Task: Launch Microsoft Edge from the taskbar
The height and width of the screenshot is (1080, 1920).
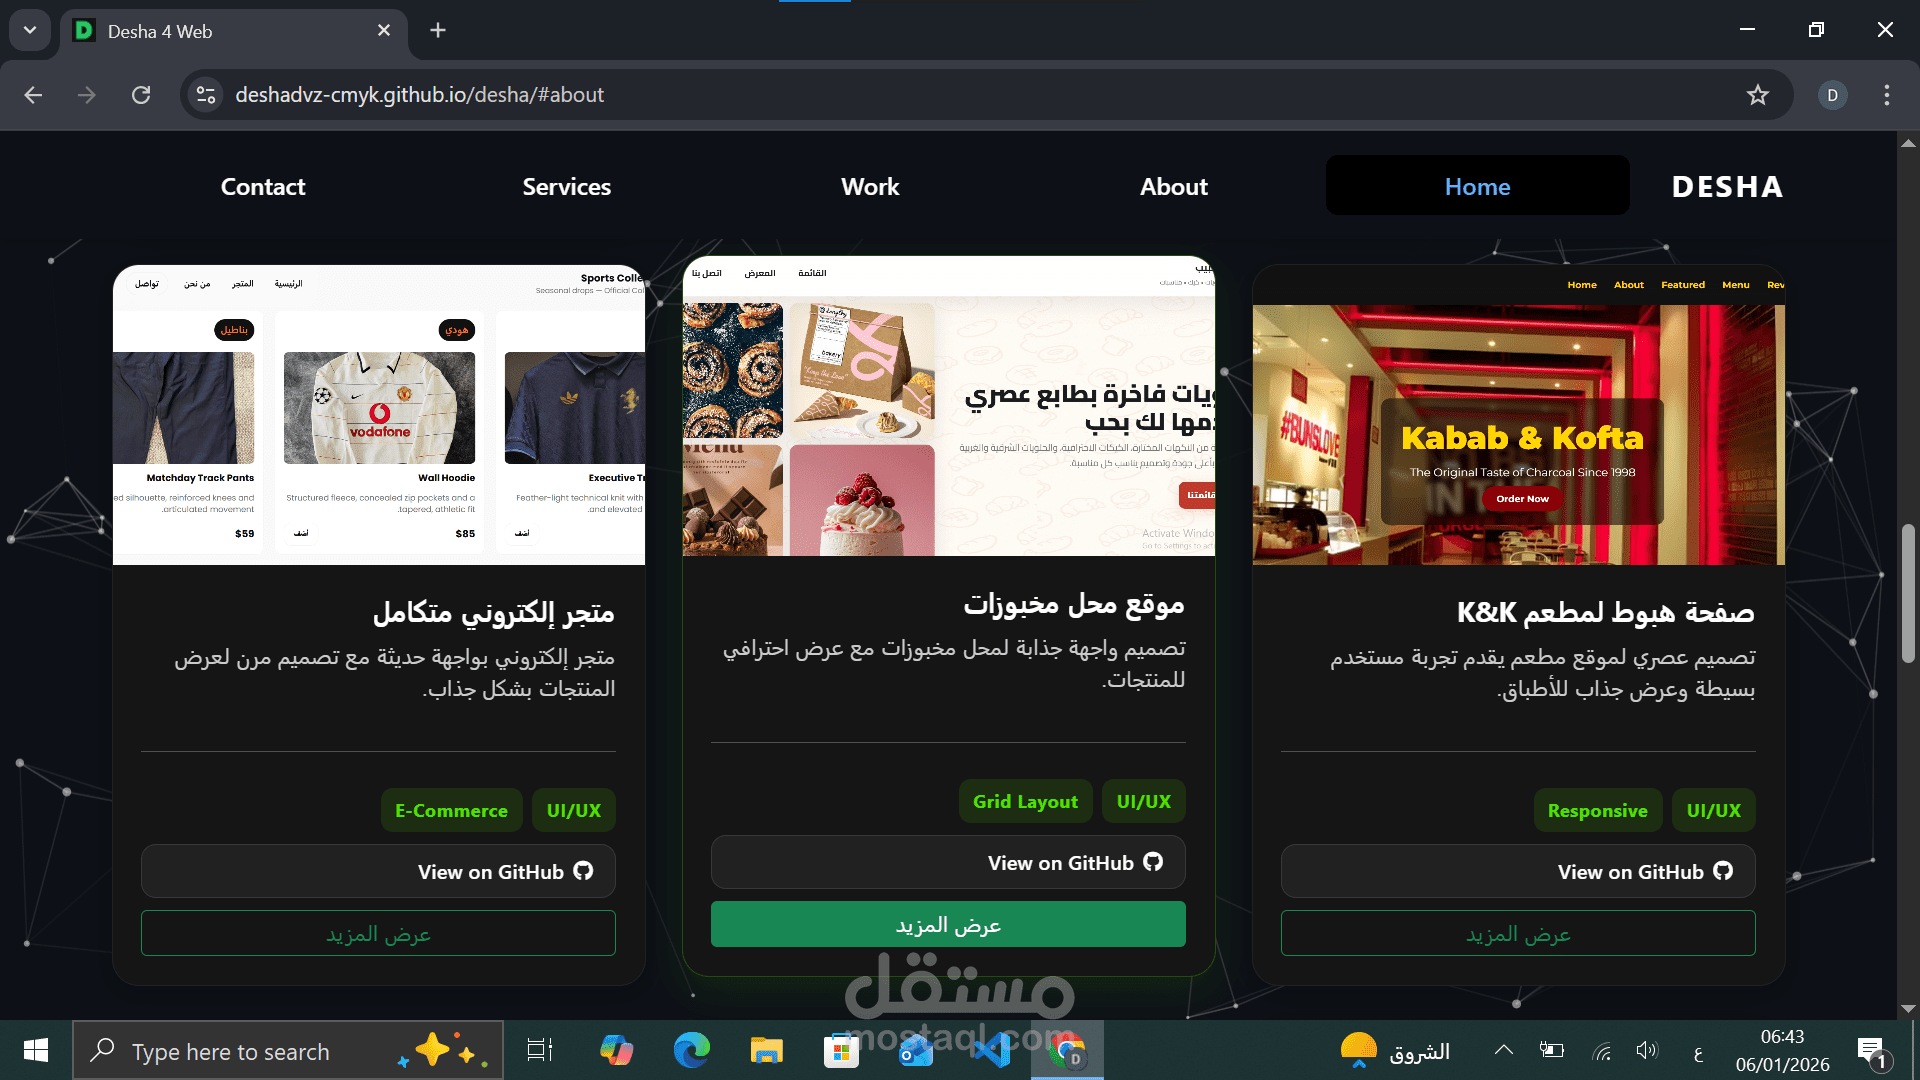Action: pos(691,1051)
